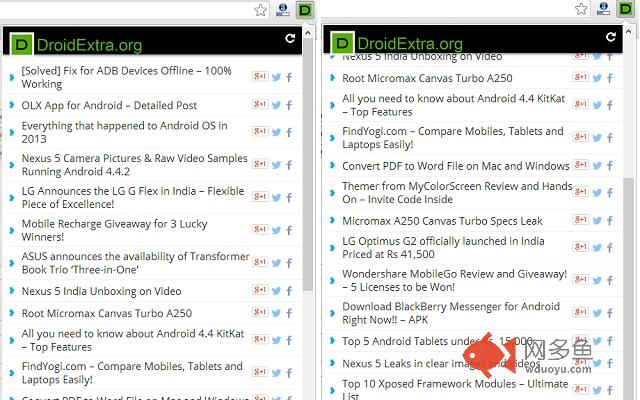Open the Download BlackBerry Messenger for Android link
The width and height of the screenshot is (640, 400).
450,313
